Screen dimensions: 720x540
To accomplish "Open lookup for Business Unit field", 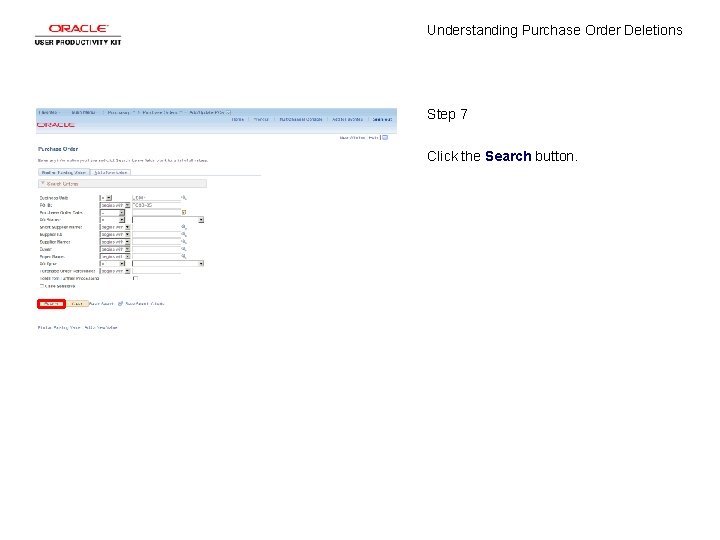I will click(184, 198).
